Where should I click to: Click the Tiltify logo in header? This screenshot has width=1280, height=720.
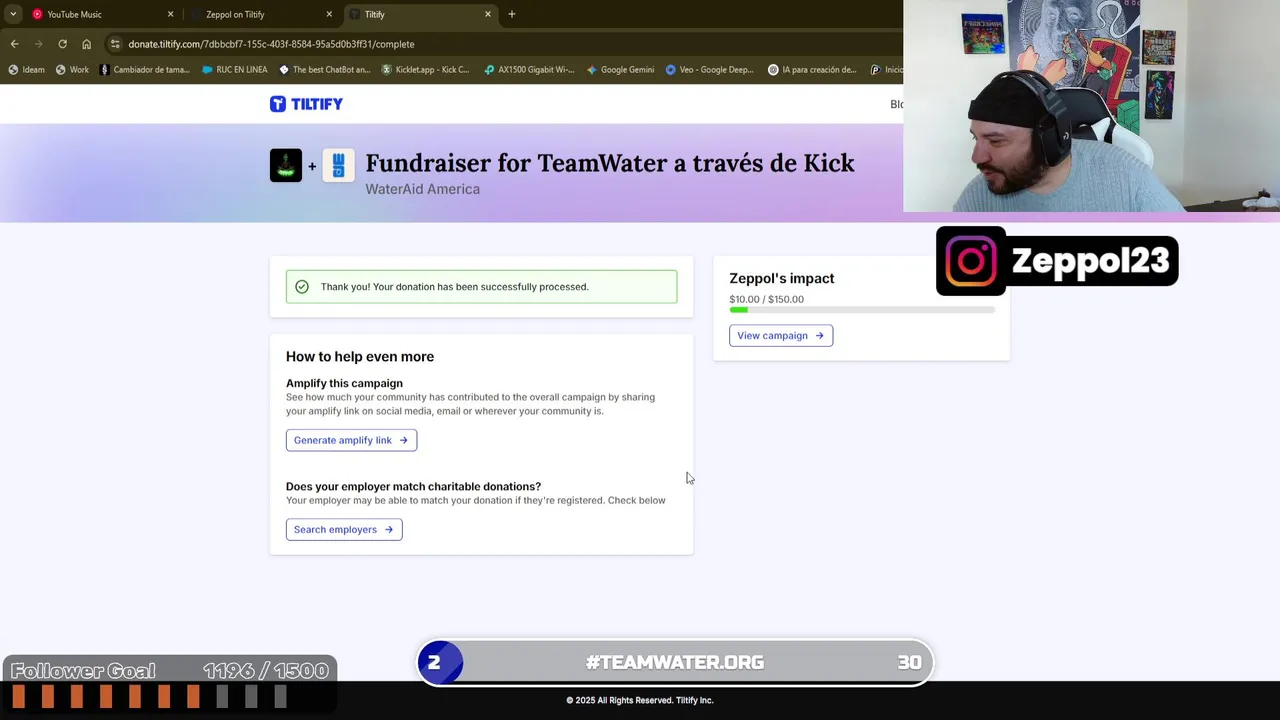tap(306, 104)
